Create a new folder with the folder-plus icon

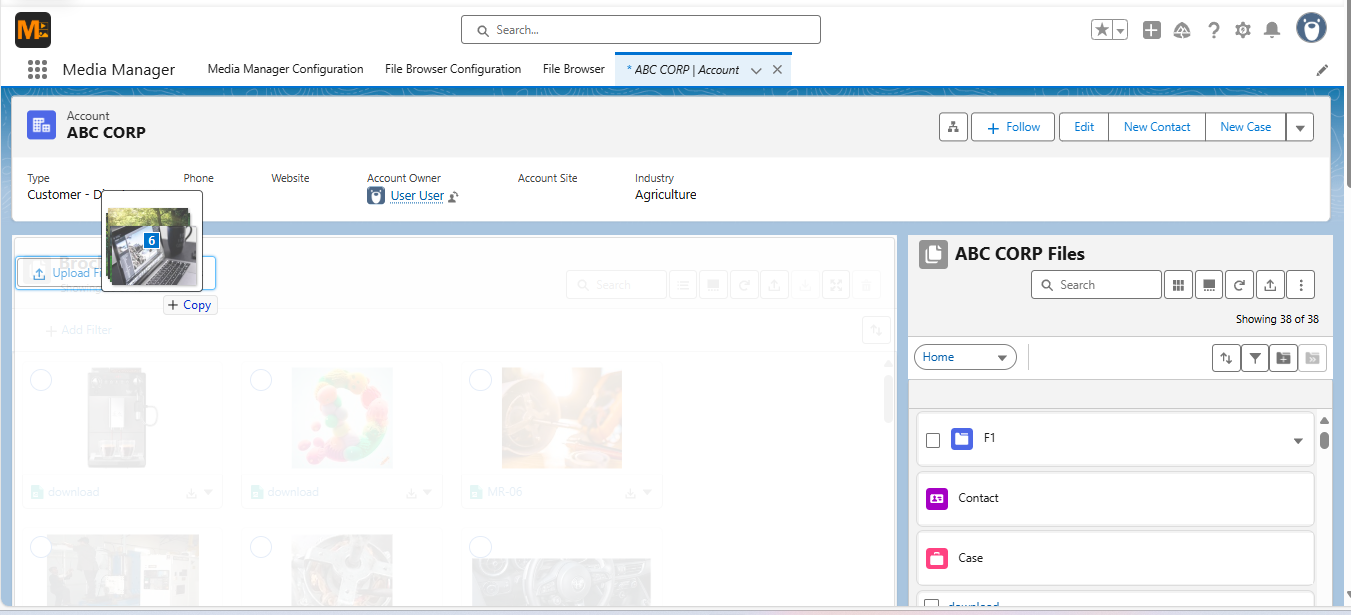(x=1283, y=357)
